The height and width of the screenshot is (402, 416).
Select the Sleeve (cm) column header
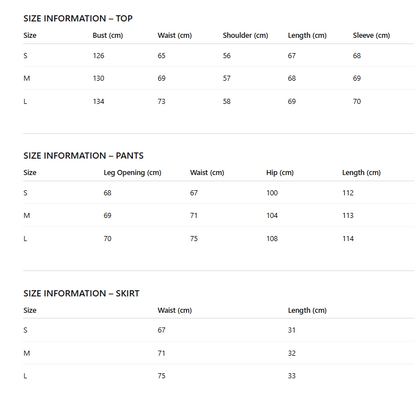pyautogui.click(x=371, y=35)
